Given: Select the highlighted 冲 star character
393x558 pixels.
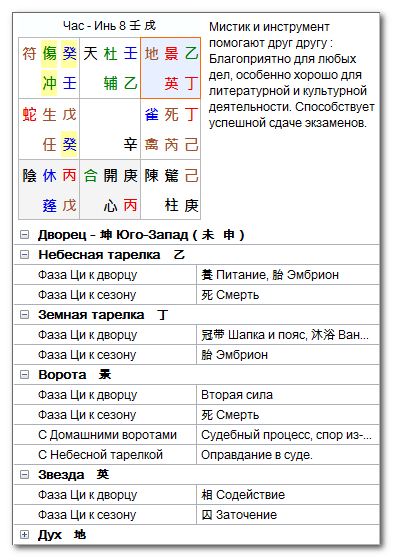Looking at the screenshot, I should point(49,83).
